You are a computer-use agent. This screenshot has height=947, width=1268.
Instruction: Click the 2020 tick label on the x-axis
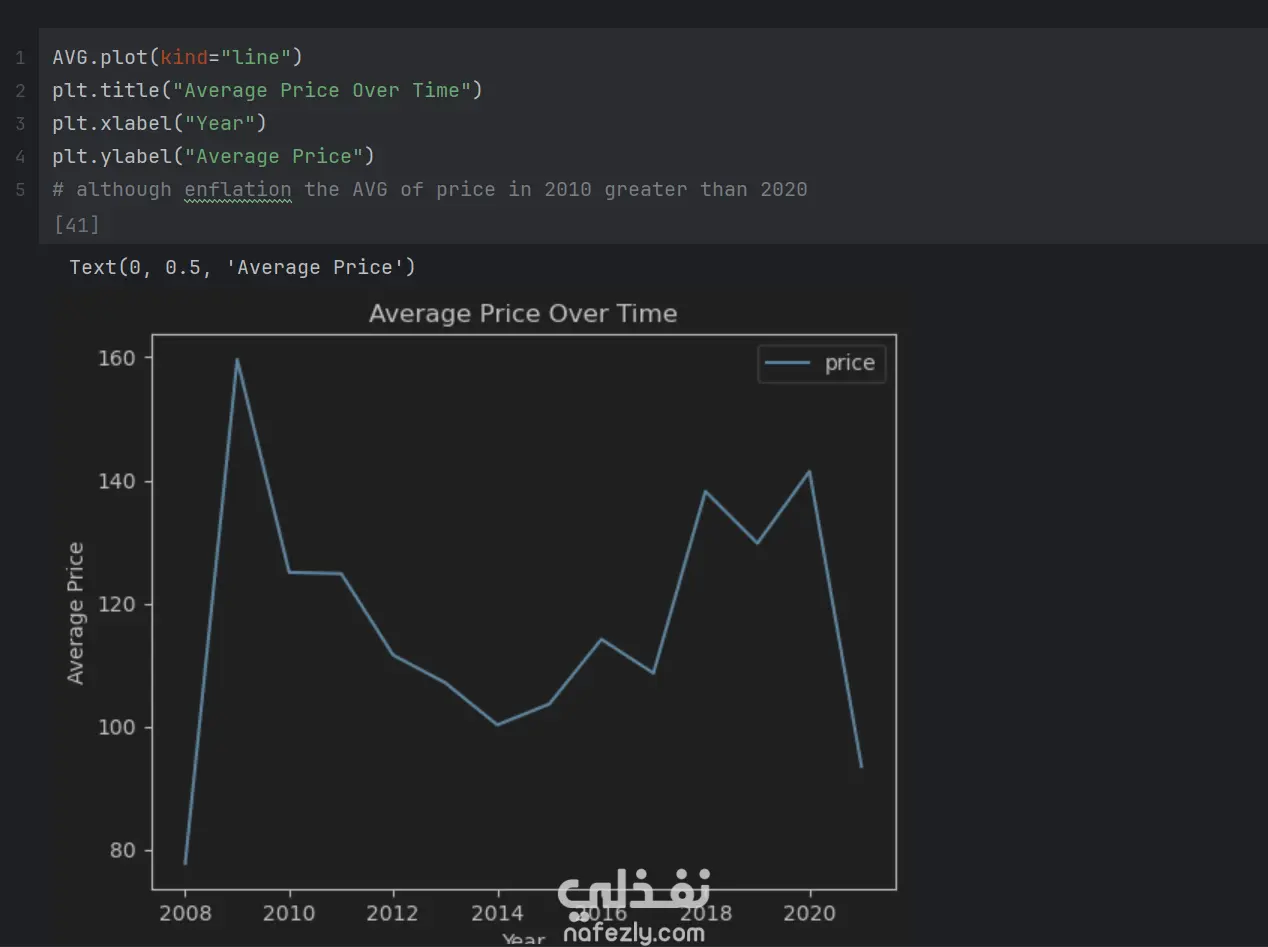click(809, 913)
